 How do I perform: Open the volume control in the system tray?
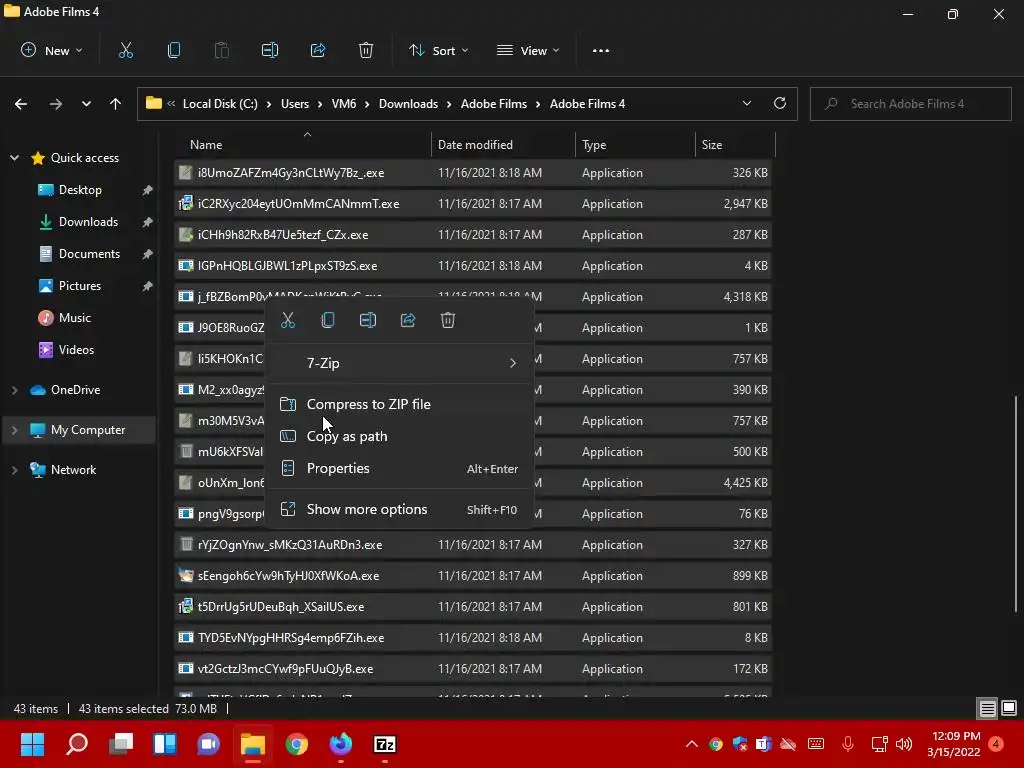pos(904,744)
